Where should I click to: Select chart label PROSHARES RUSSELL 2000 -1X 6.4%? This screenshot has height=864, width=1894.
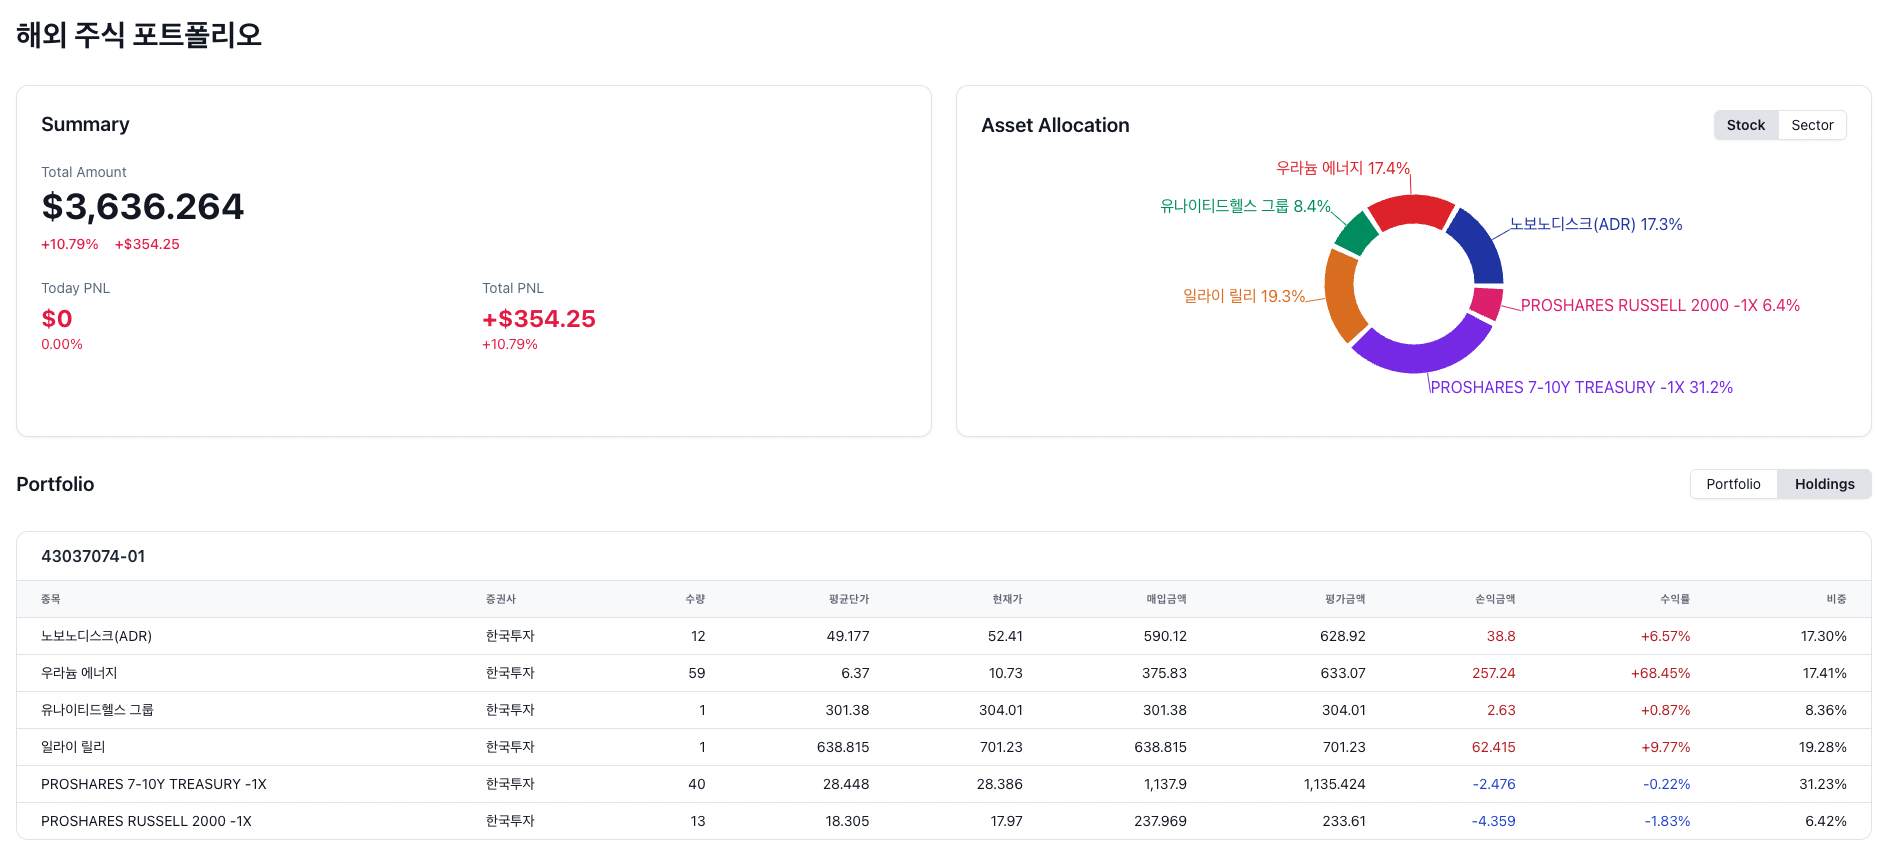click(1660, 305)
